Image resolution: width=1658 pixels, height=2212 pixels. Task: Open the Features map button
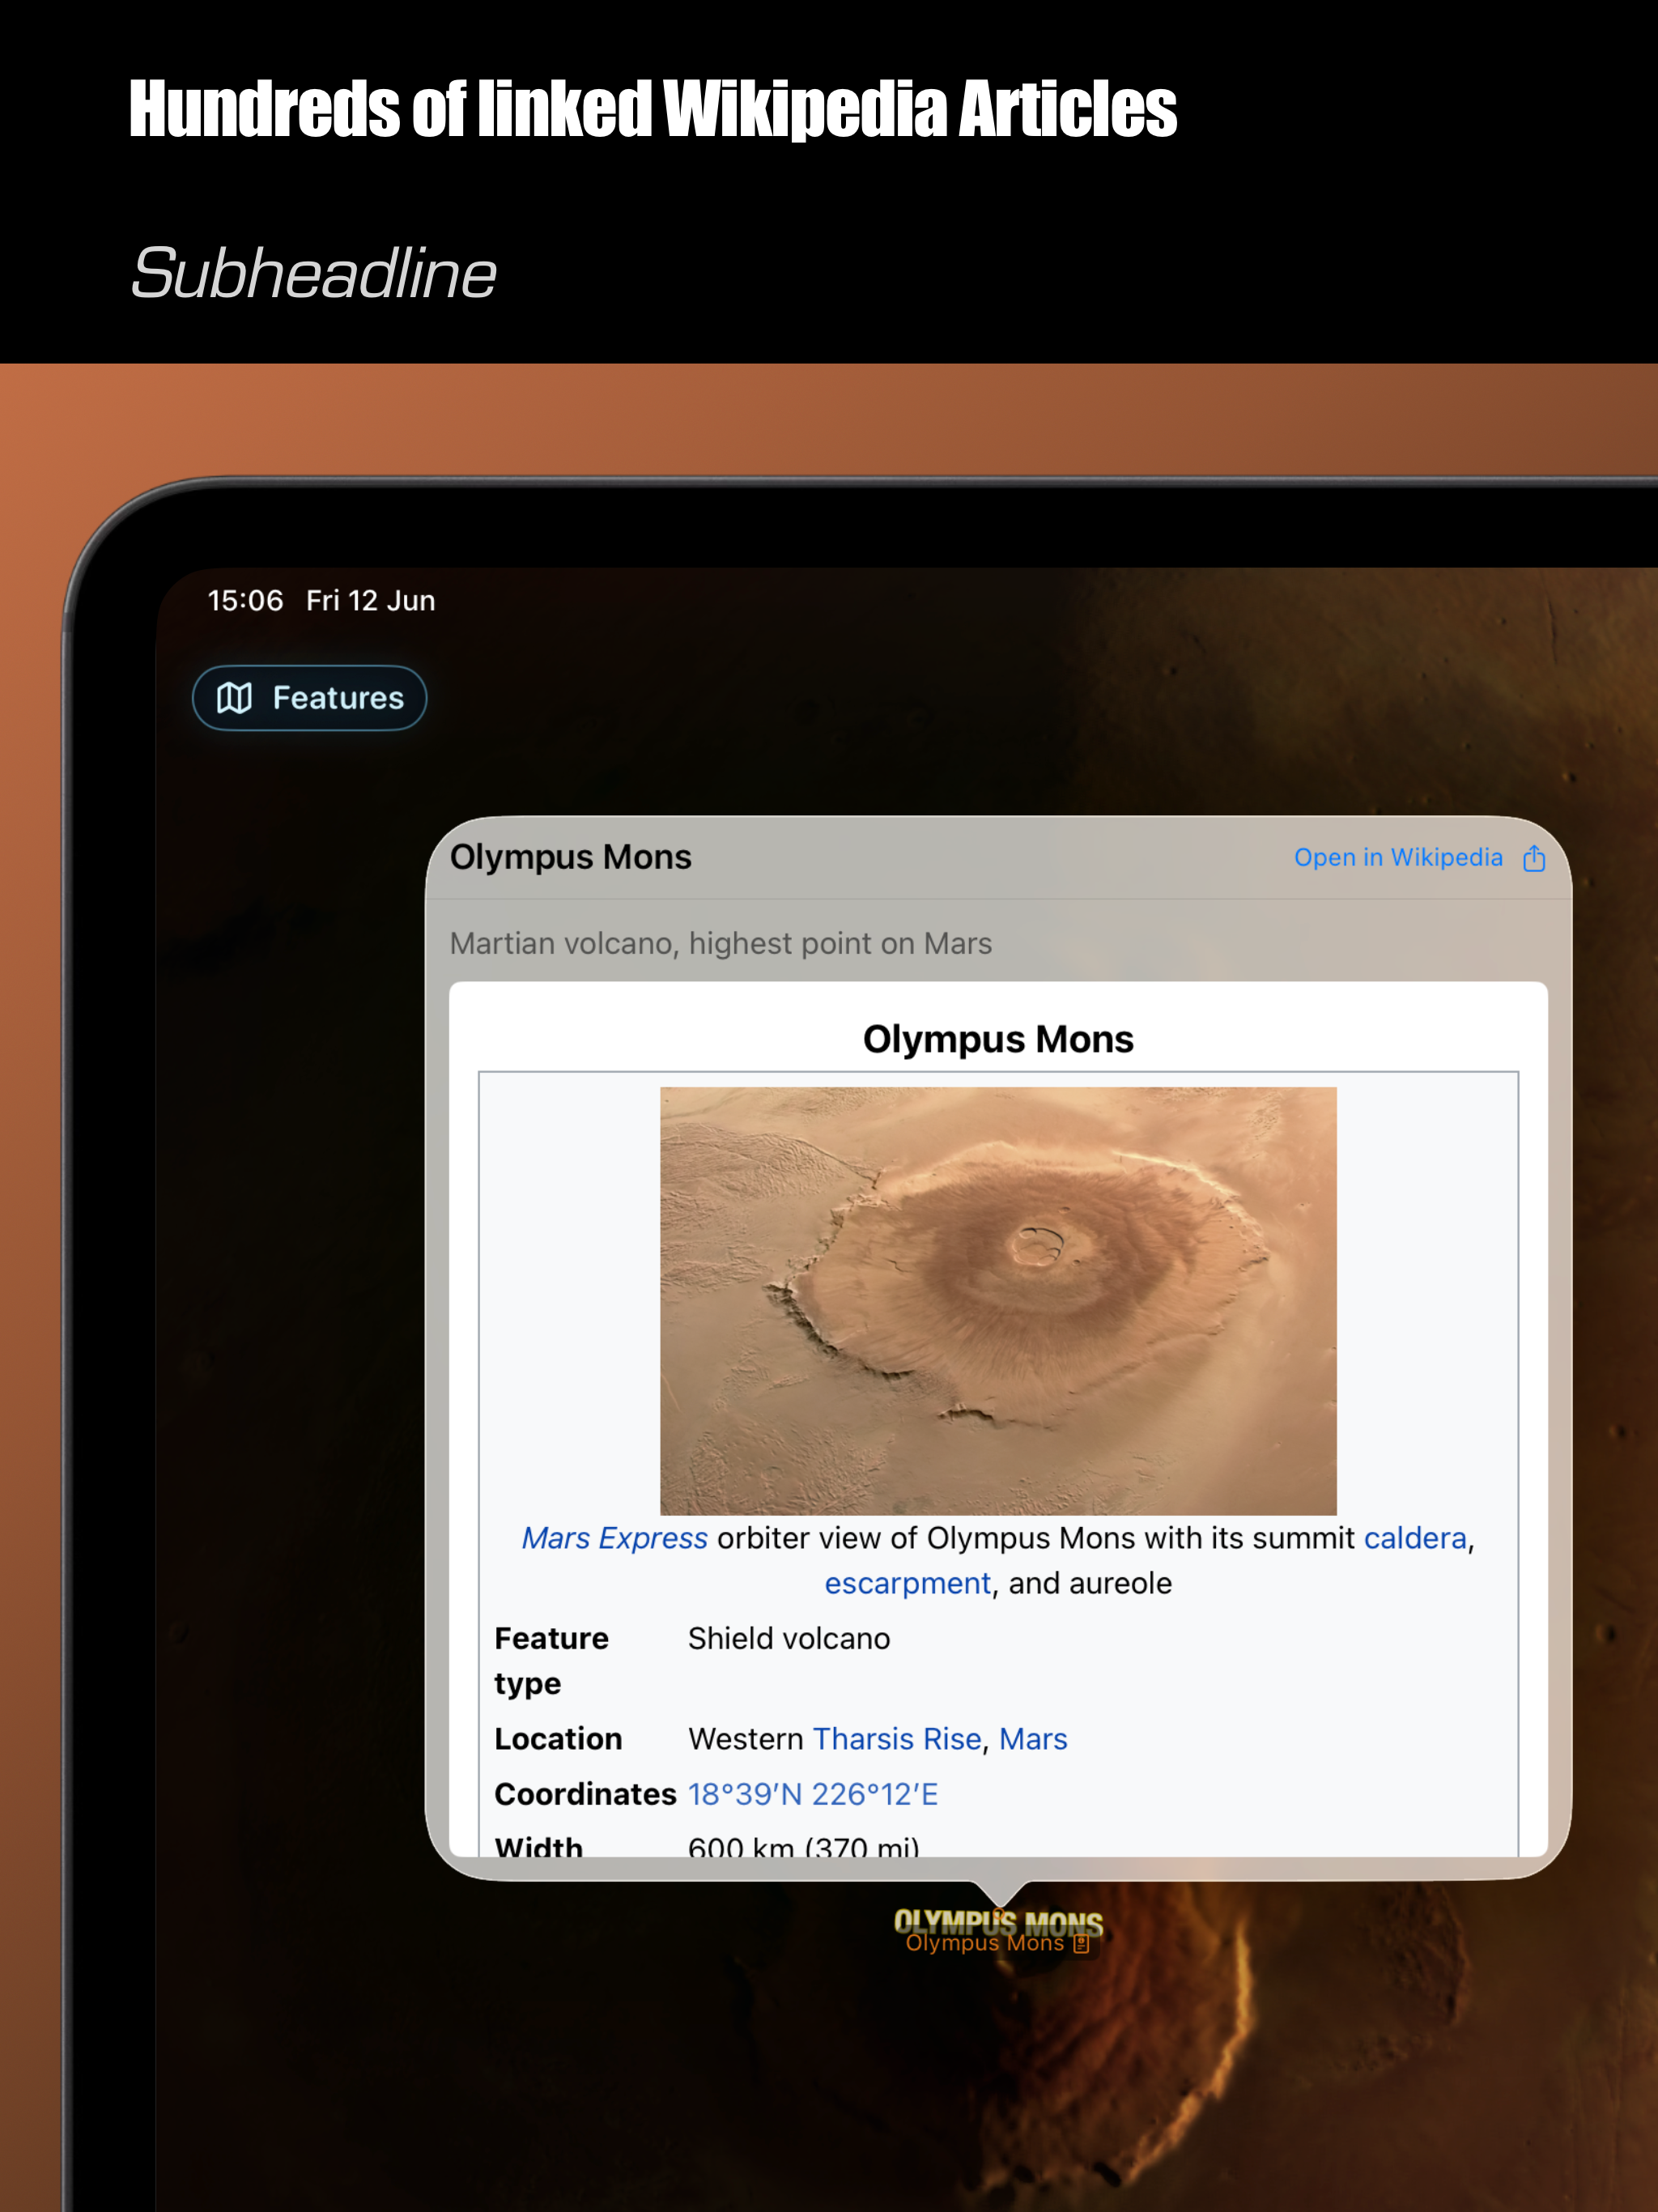point(309,698)
